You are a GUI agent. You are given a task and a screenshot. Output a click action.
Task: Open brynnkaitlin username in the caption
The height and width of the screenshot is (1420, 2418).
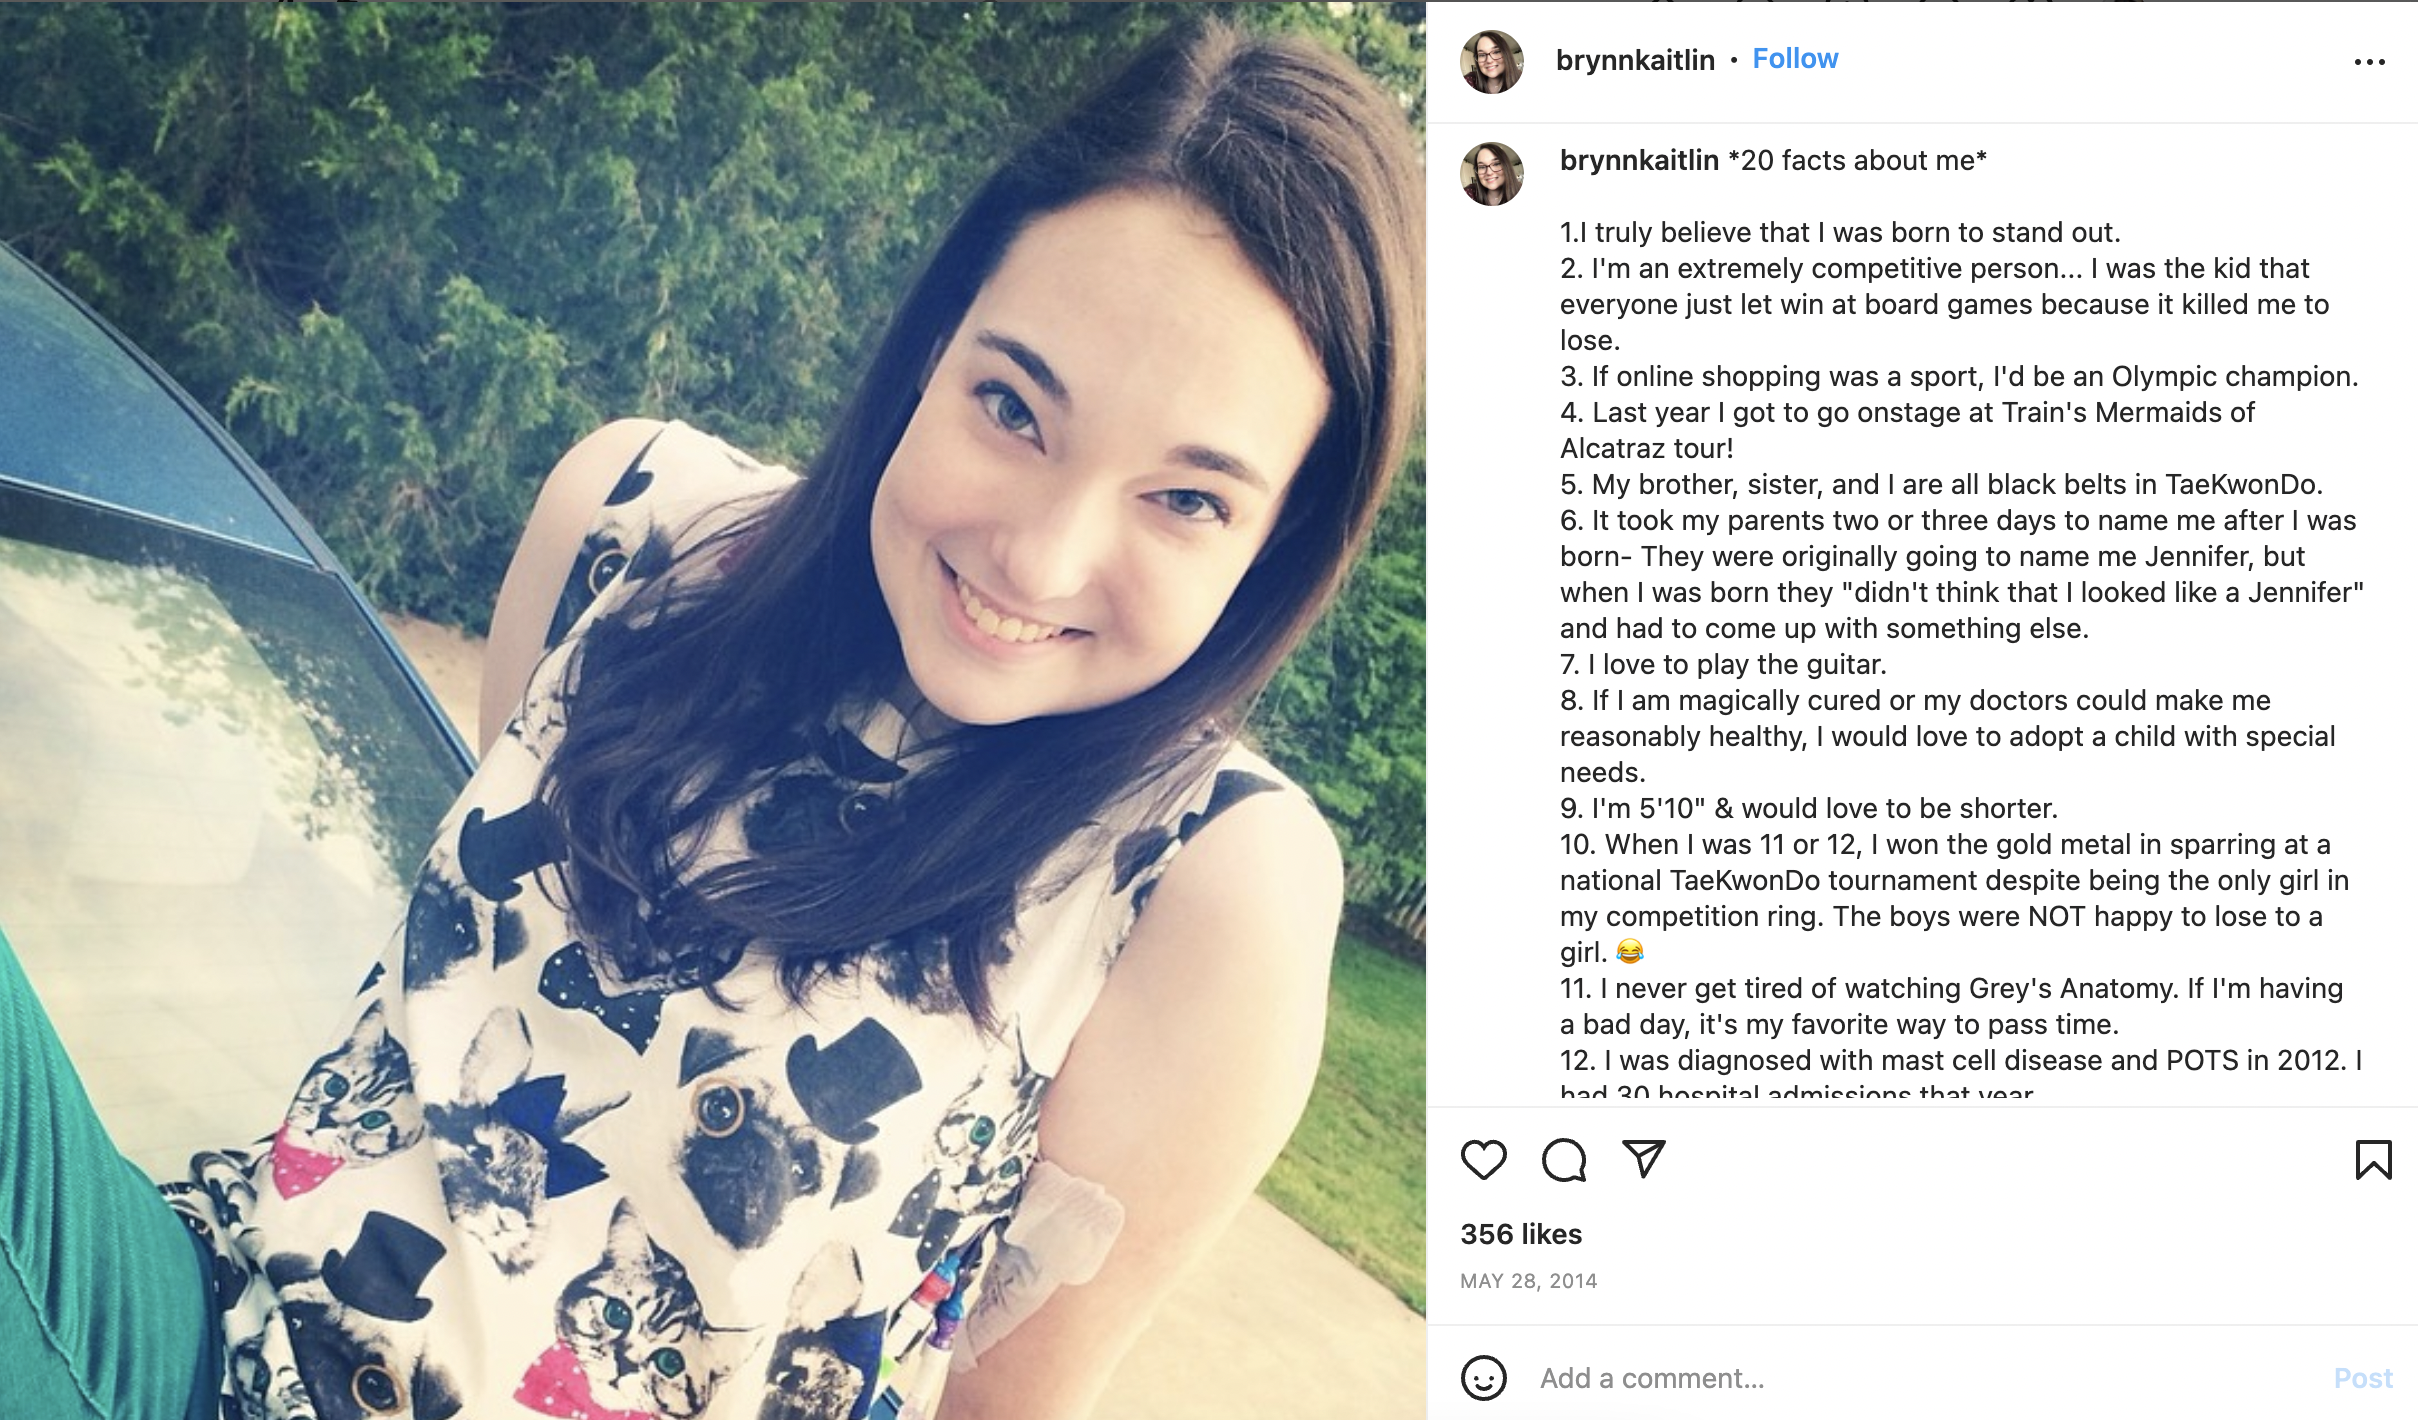(1639, 160)
